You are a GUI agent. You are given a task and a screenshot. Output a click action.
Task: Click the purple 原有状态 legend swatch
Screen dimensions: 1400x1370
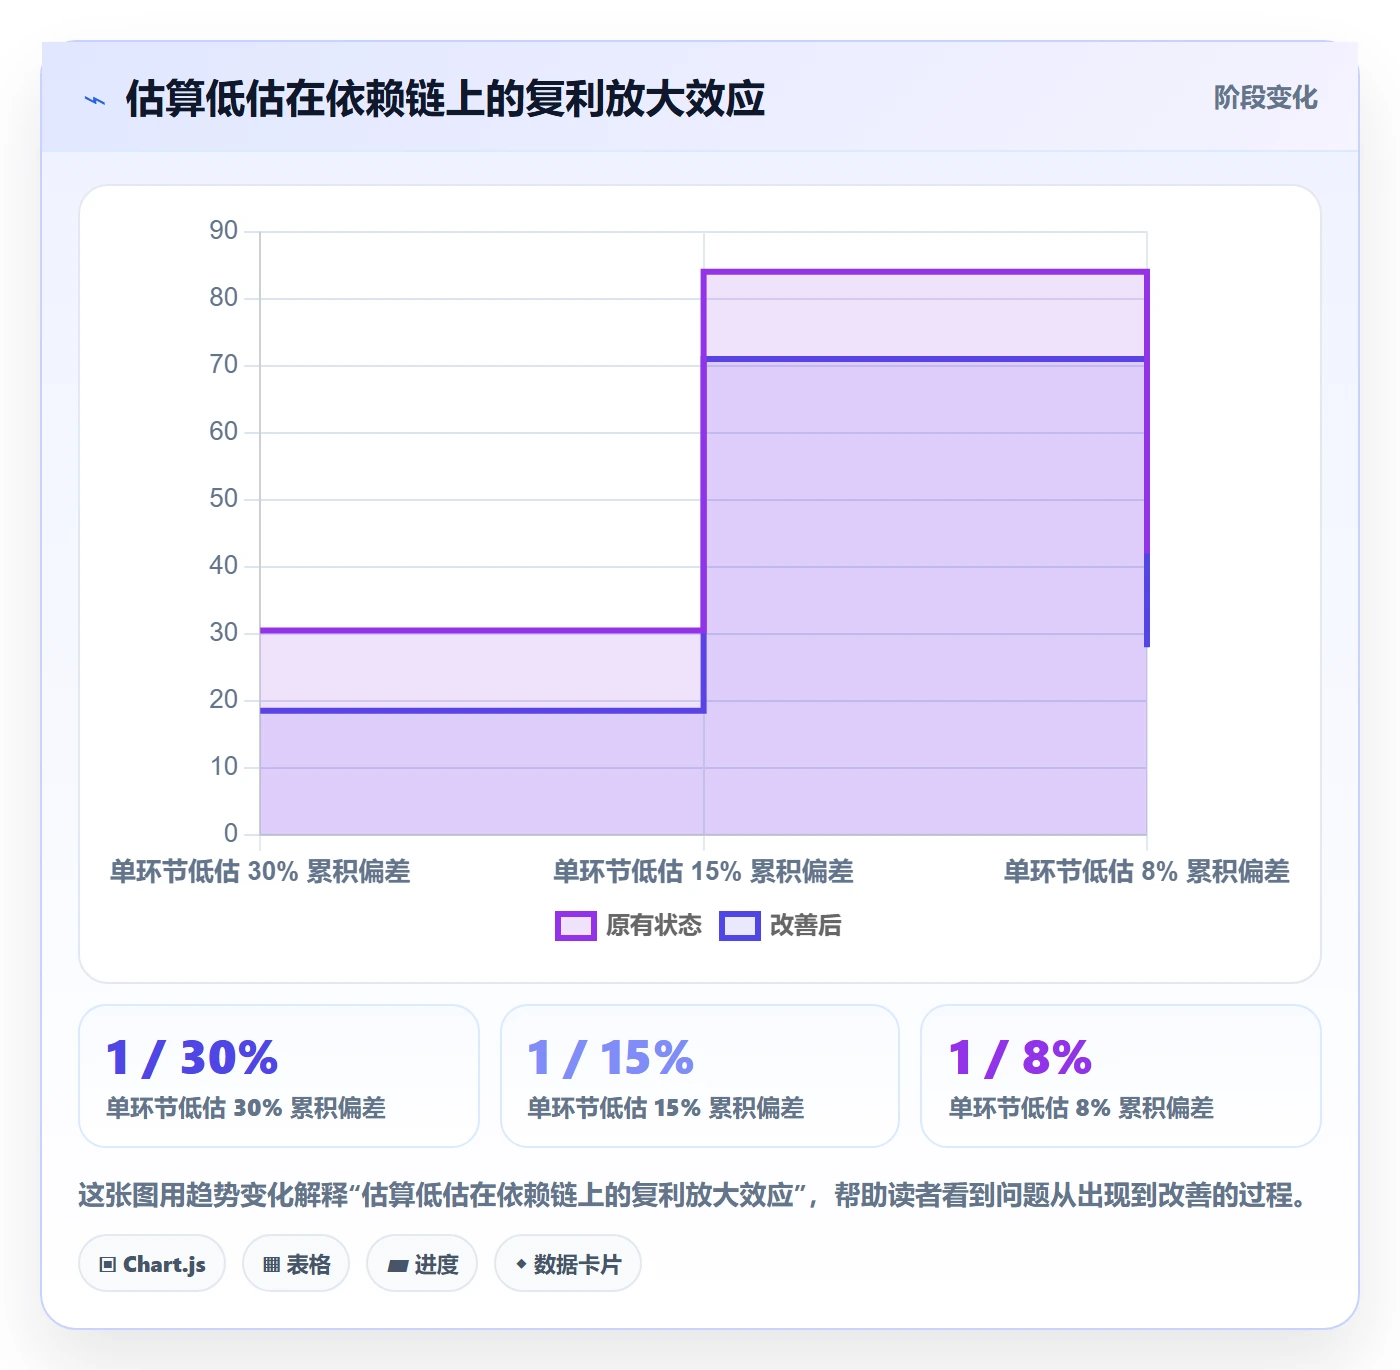575,926
